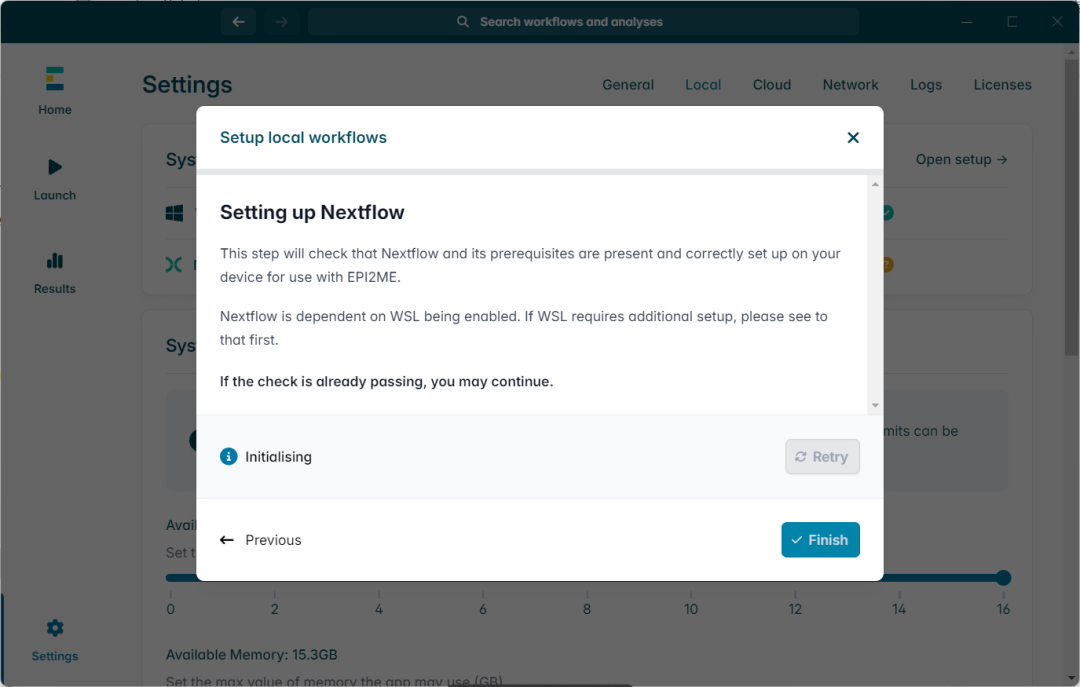Viewport: 1080px width, 687px height.
Task: Click the back navigation arrow
Action: [x=238, y=22]
